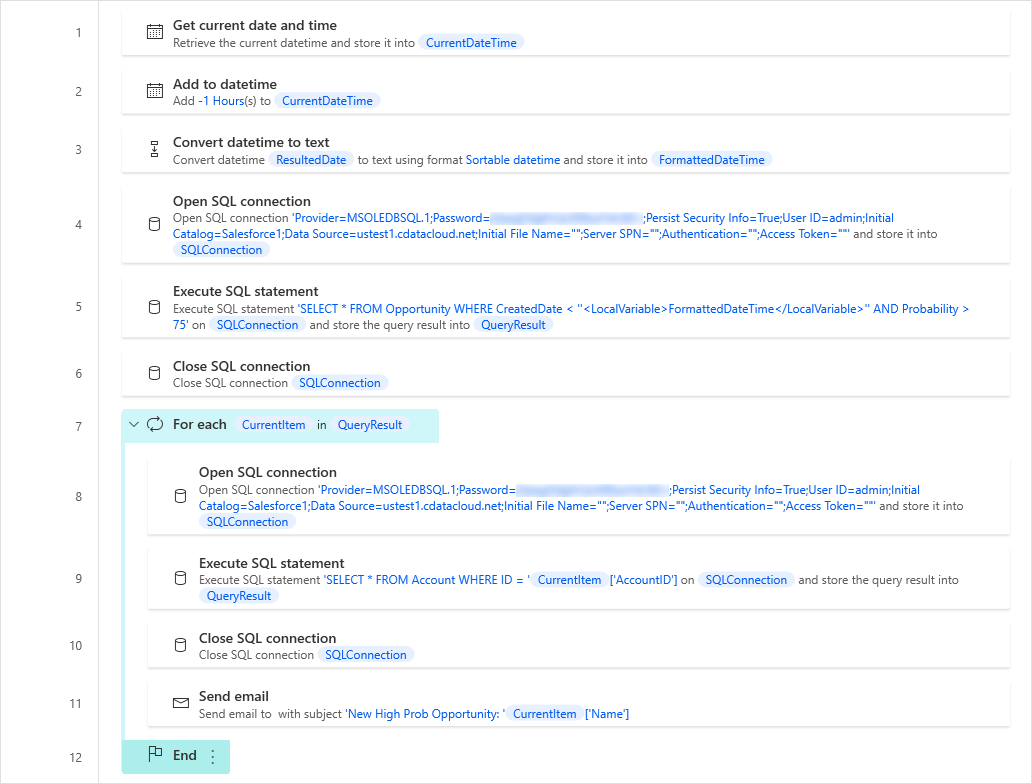
Task: Click database icon of step 5 Execute SQL statement
Action: pos(155,307)
